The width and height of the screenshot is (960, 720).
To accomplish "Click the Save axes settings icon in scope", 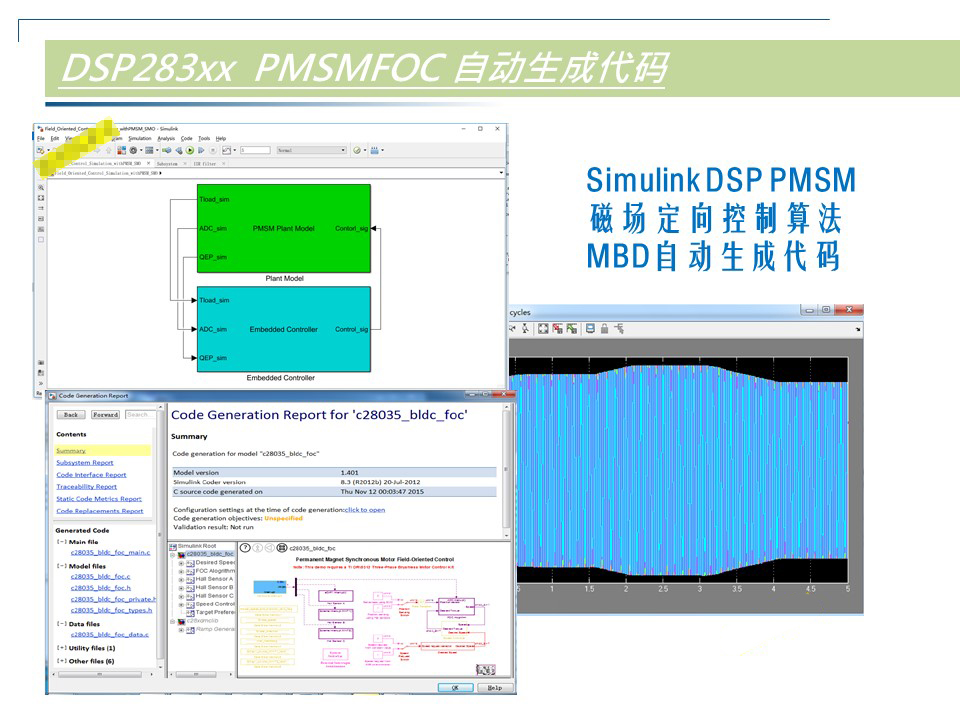I will click(557, 329).
